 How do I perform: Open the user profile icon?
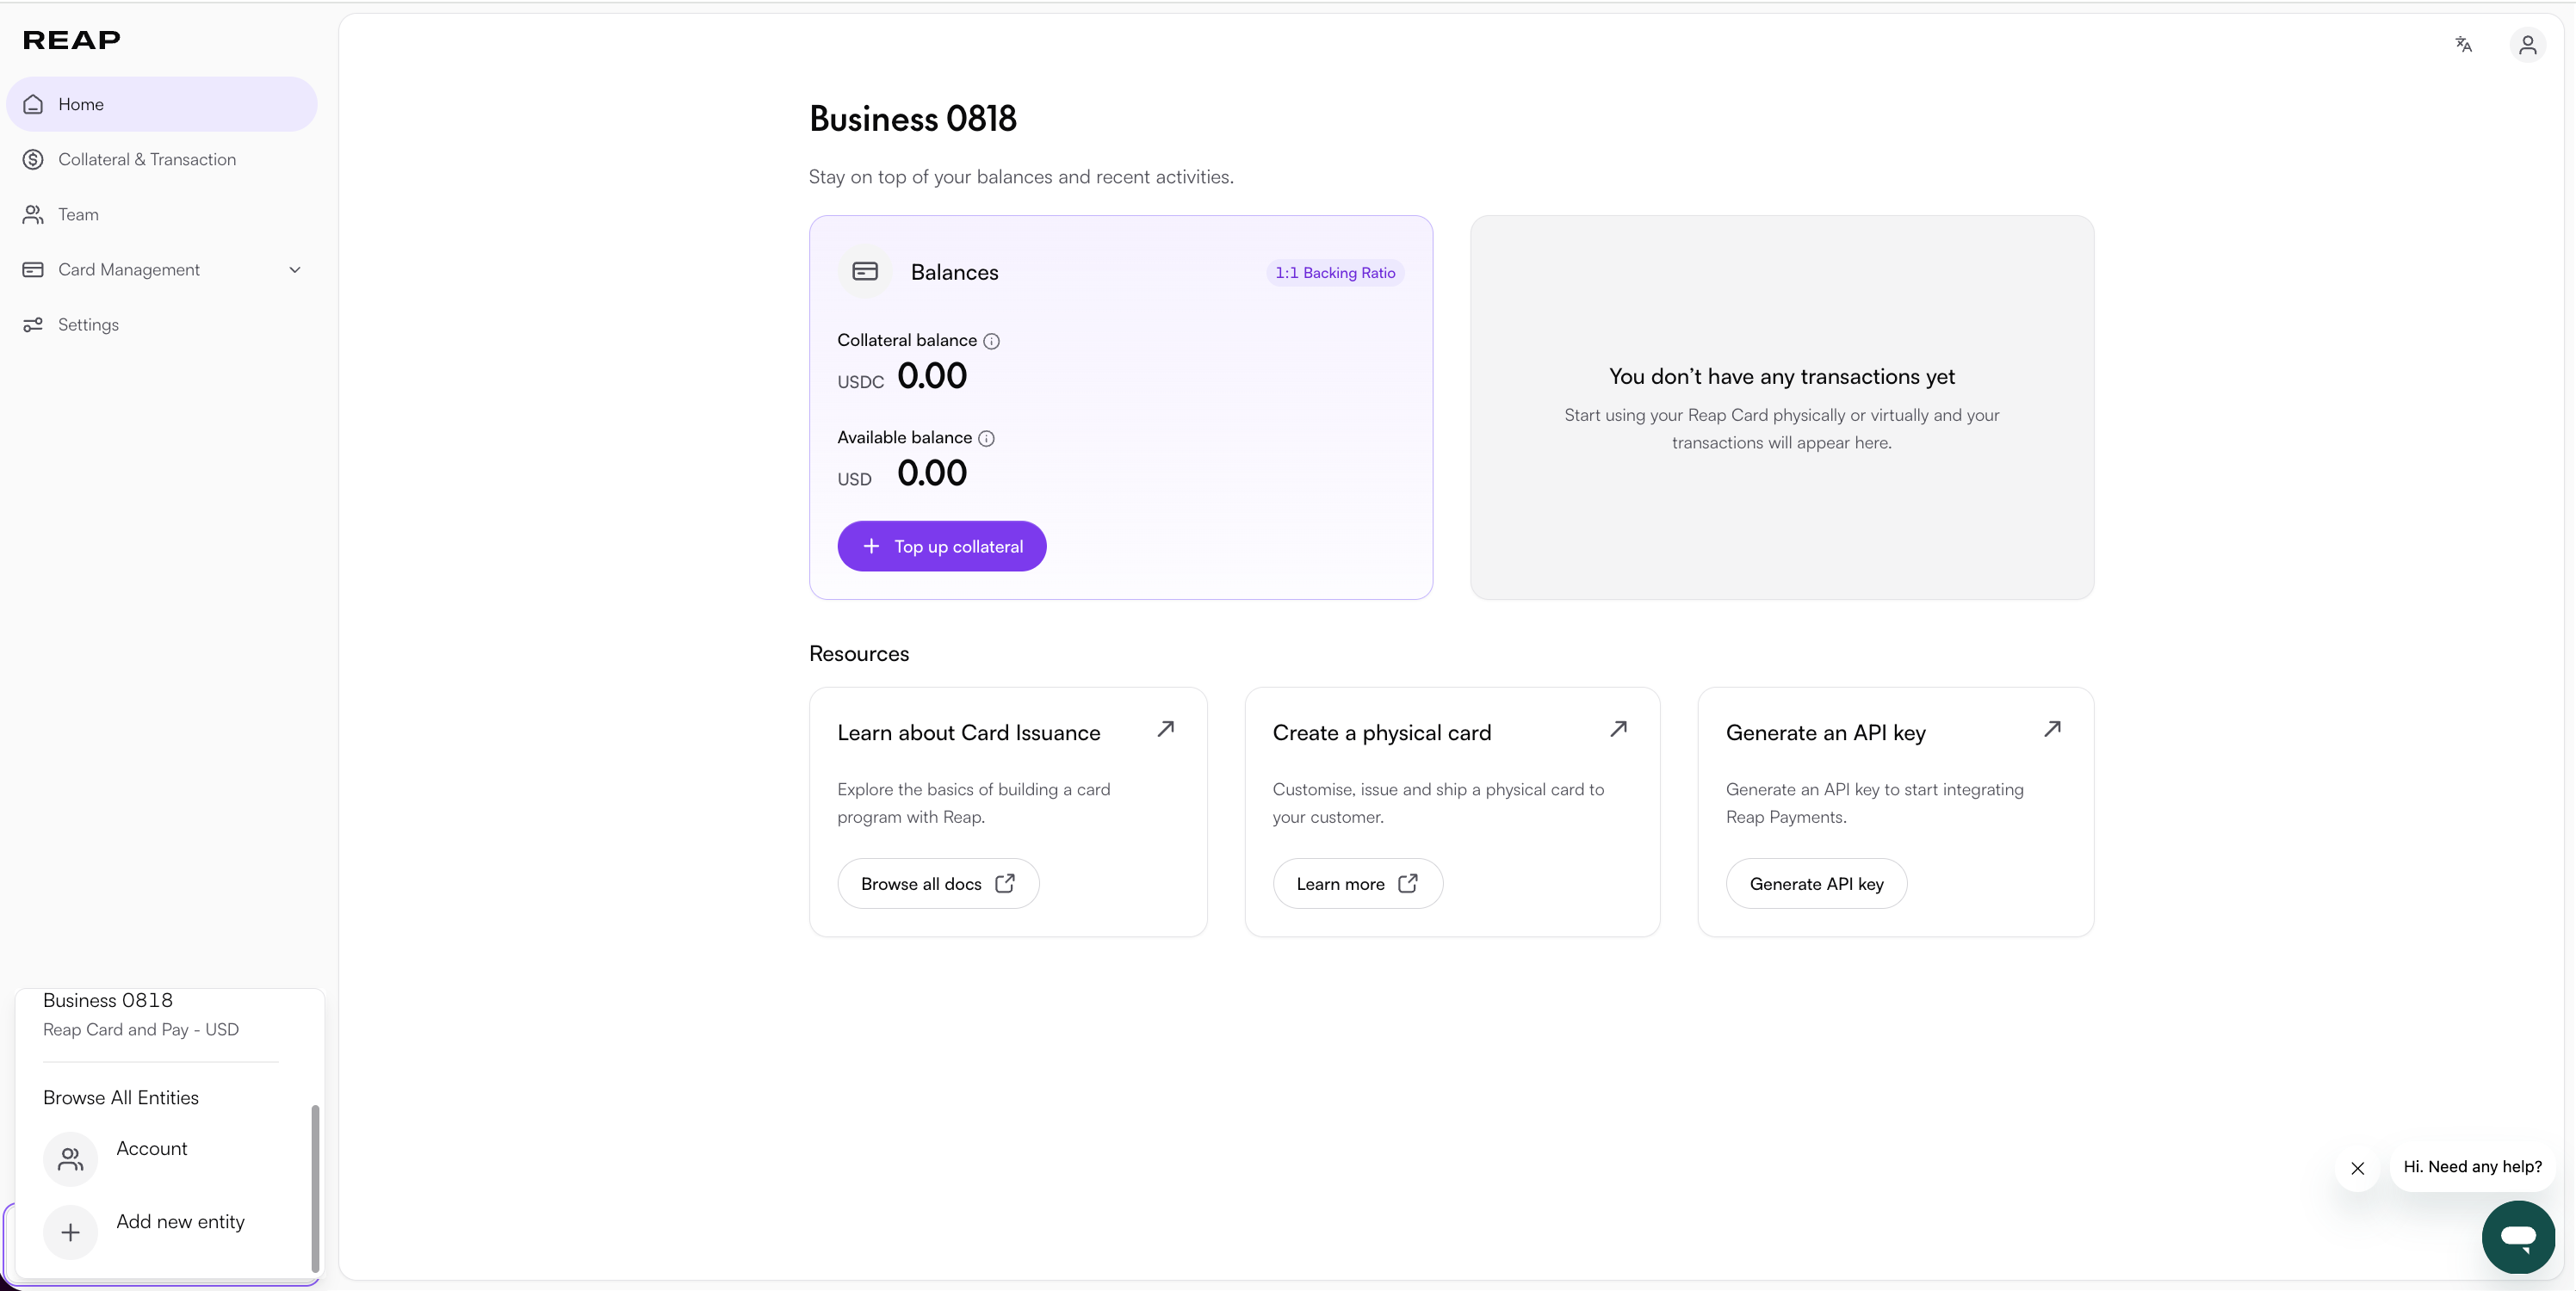(x=2527, y=45)
